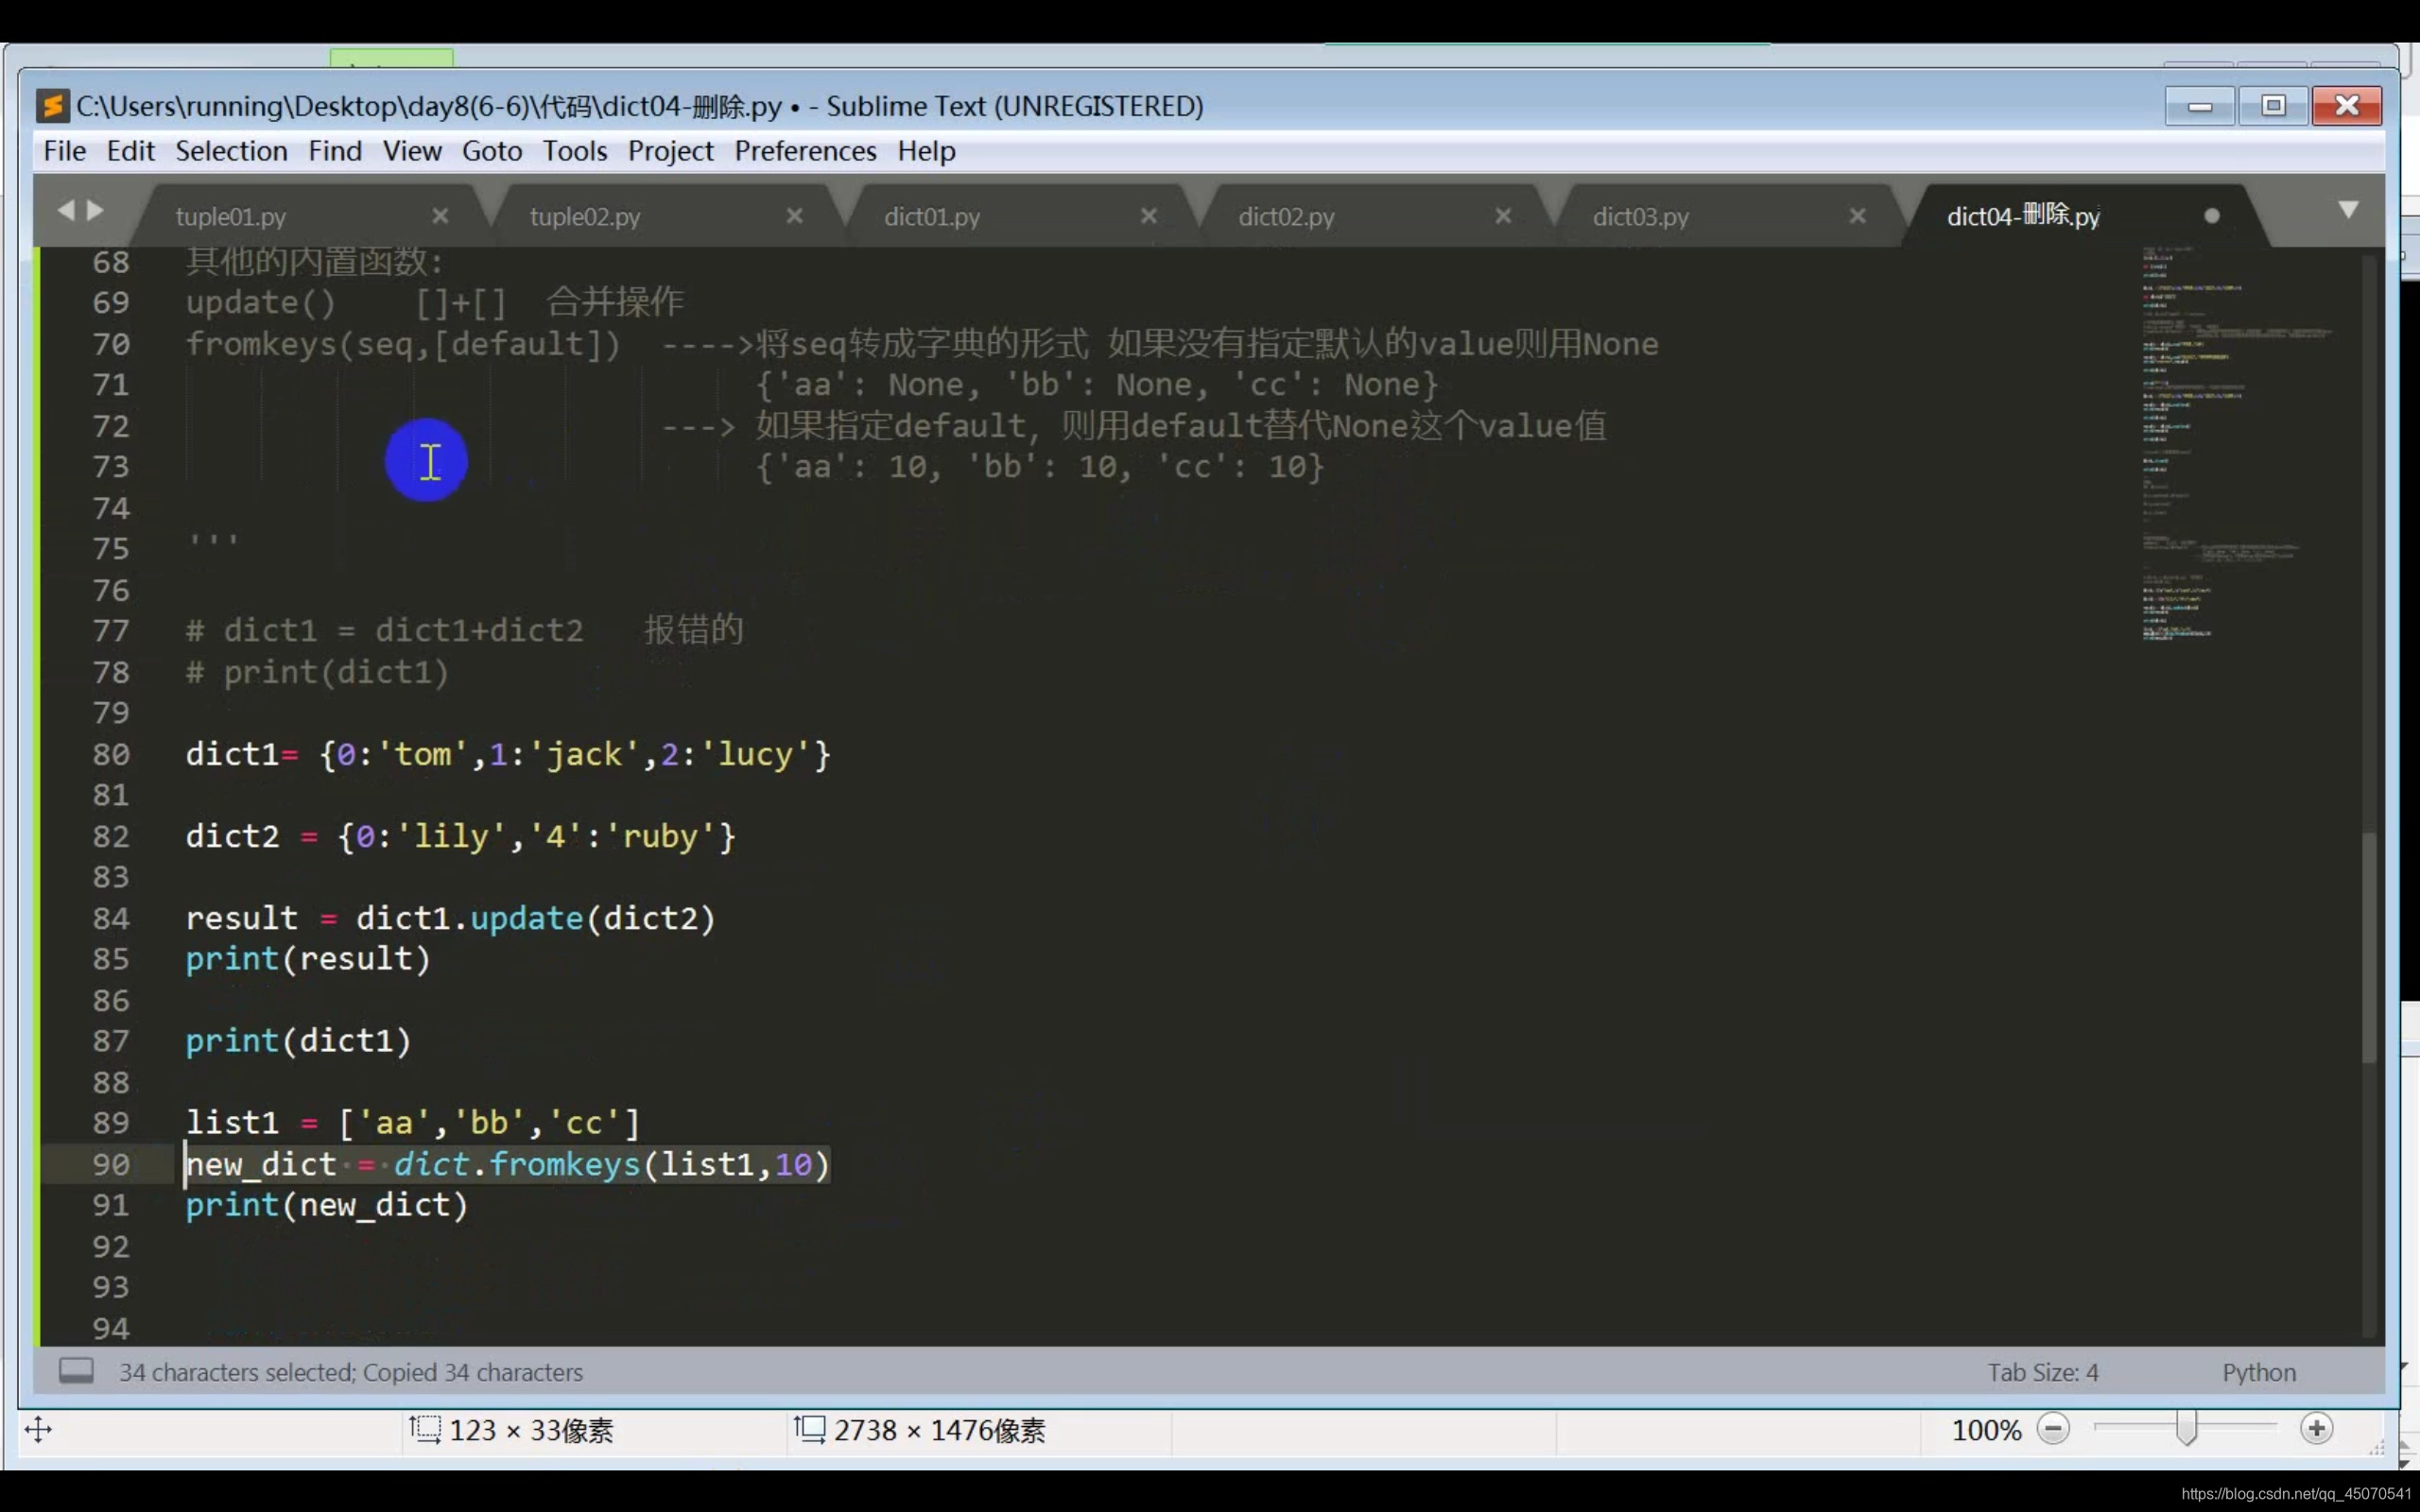Toggle the side bar icon in the status bar
The image size is (2420, 1512).
(x=76, y=1370)
